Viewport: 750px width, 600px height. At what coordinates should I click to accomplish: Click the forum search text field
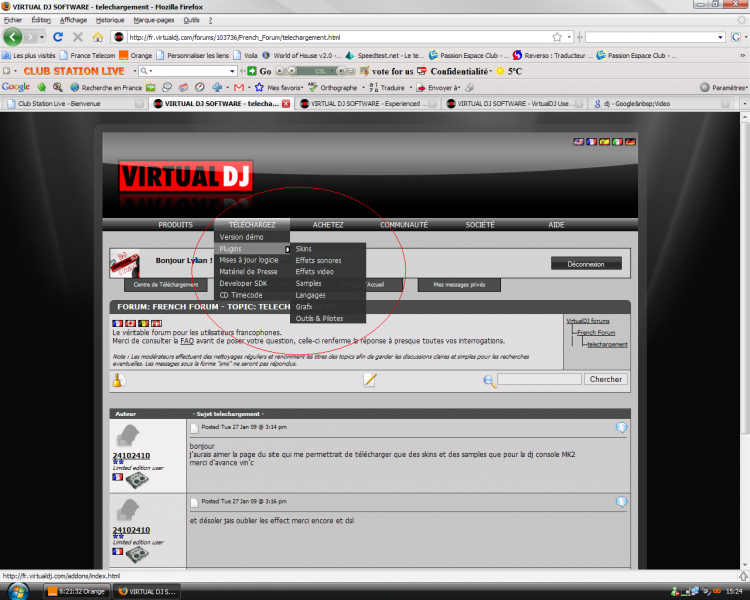click(540, 379)
